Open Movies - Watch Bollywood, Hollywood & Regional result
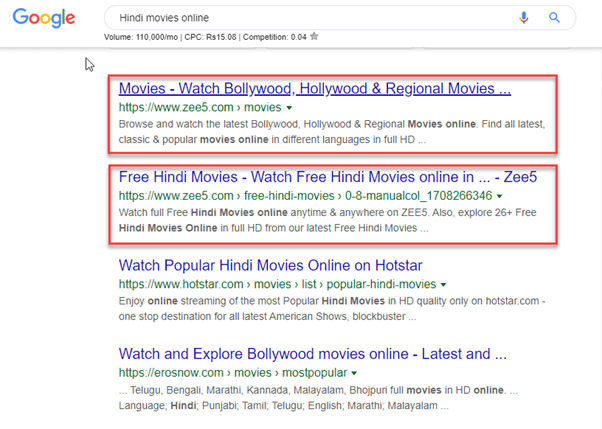The height and width of the screenshot is (429, 602). point(315,89)
